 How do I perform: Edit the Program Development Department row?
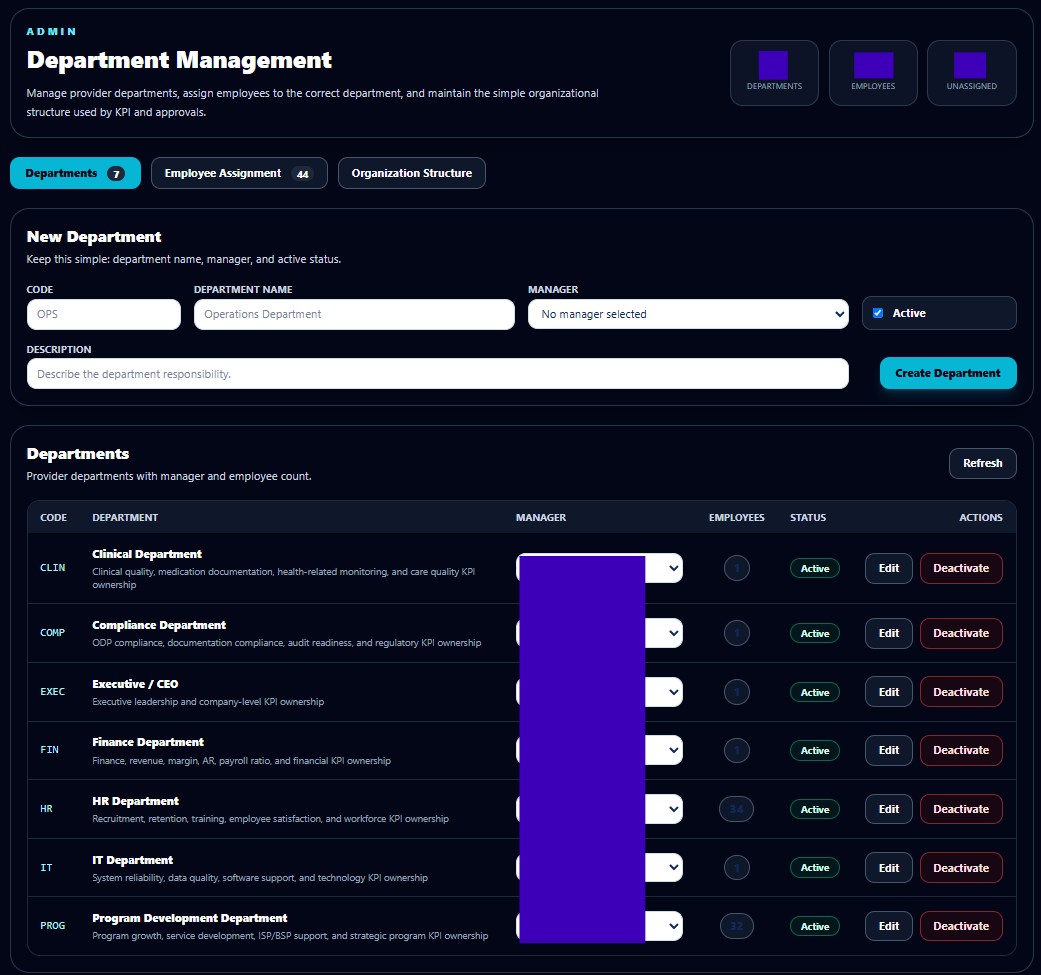click(888, 926)
